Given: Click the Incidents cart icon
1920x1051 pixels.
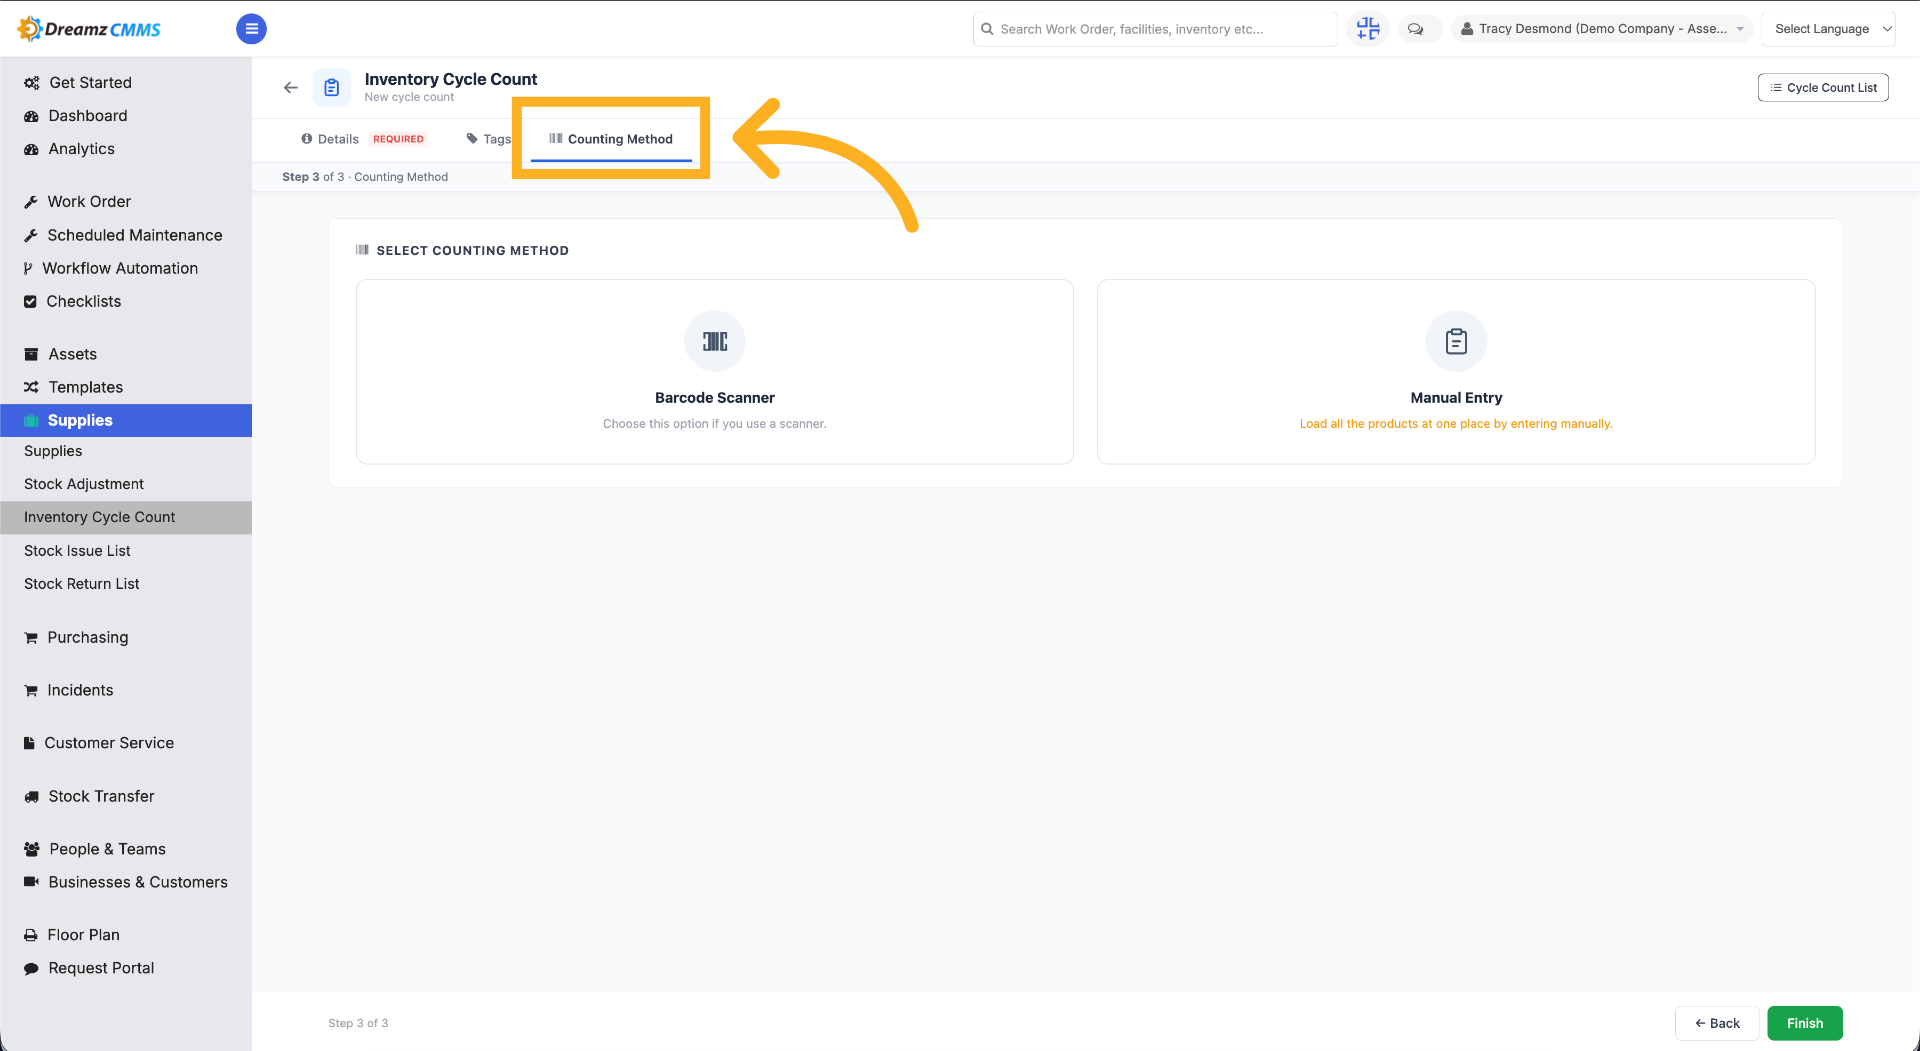Looking at the screenshot, I should [31, 691].
